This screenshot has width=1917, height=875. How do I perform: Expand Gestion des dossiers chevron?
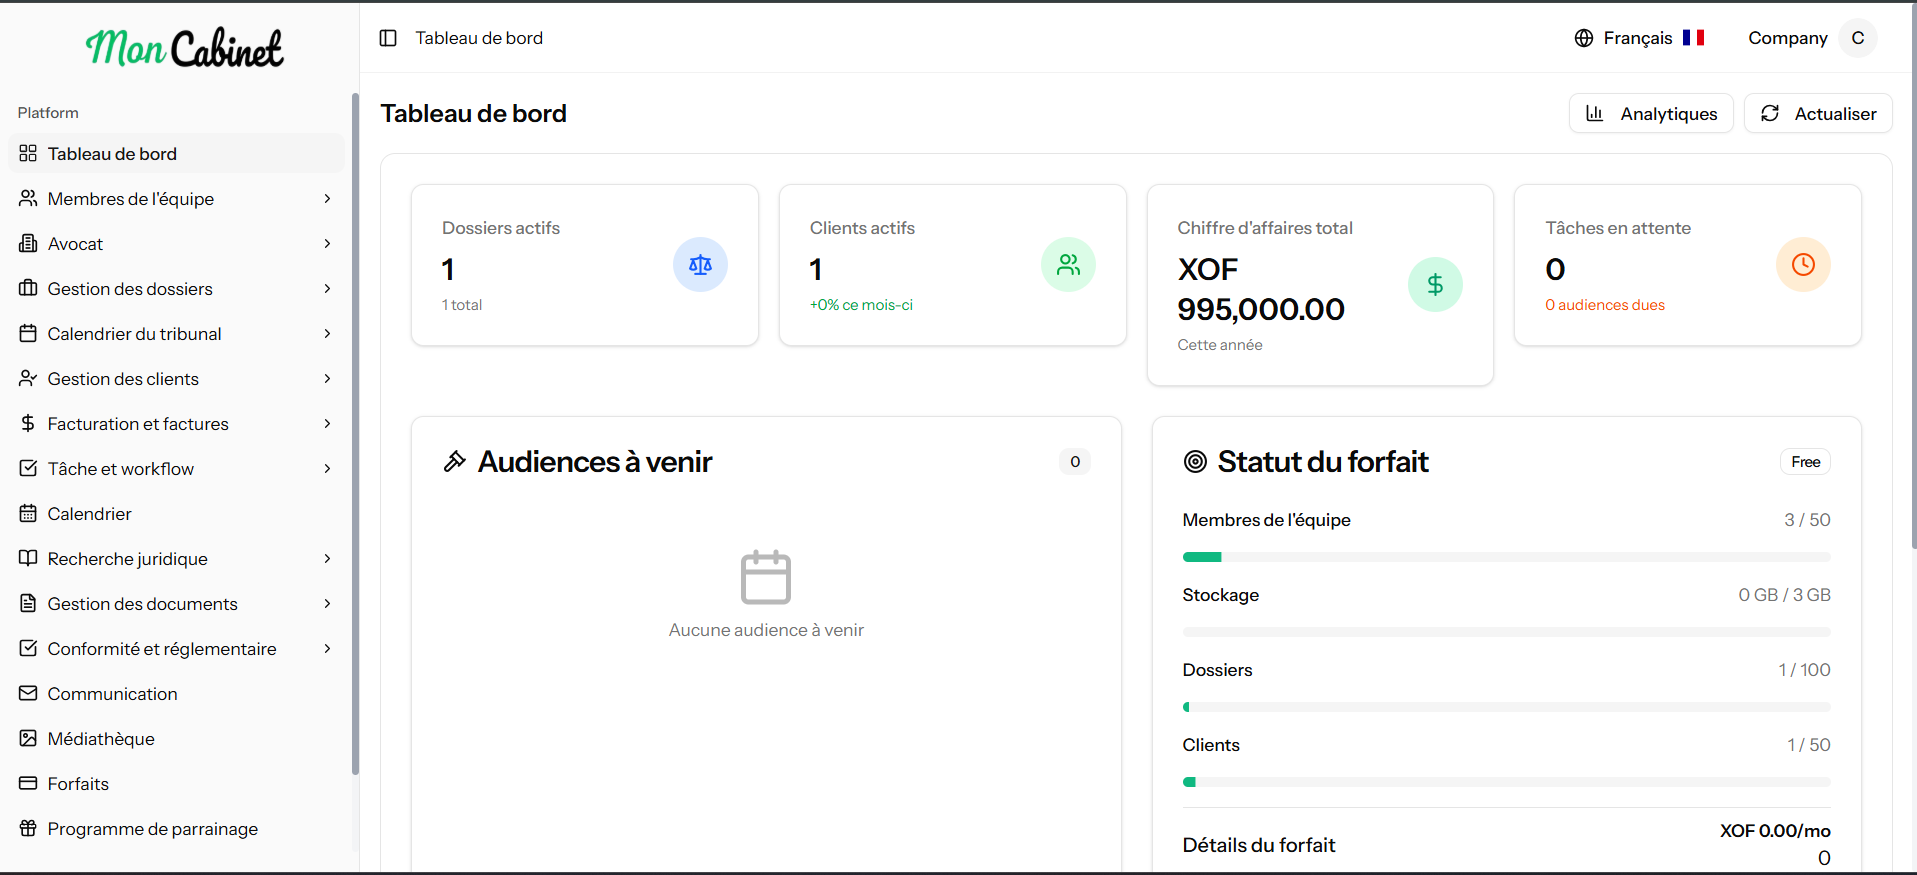327,289
